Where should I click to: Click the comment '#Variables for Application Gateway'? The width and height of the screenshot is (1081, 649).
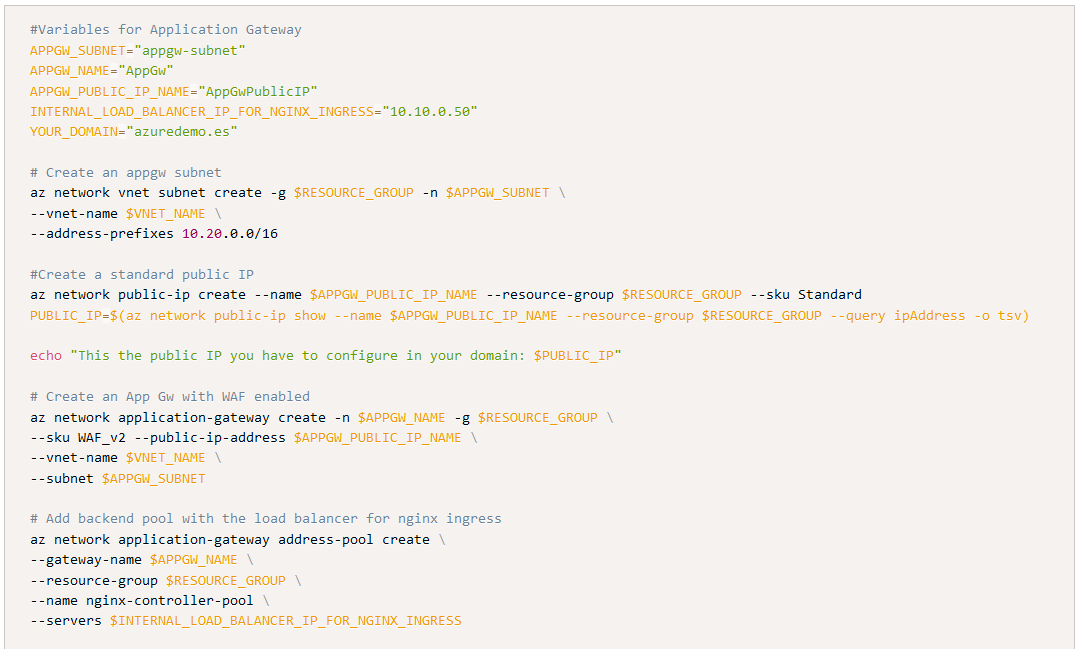[x=165, y=30]
